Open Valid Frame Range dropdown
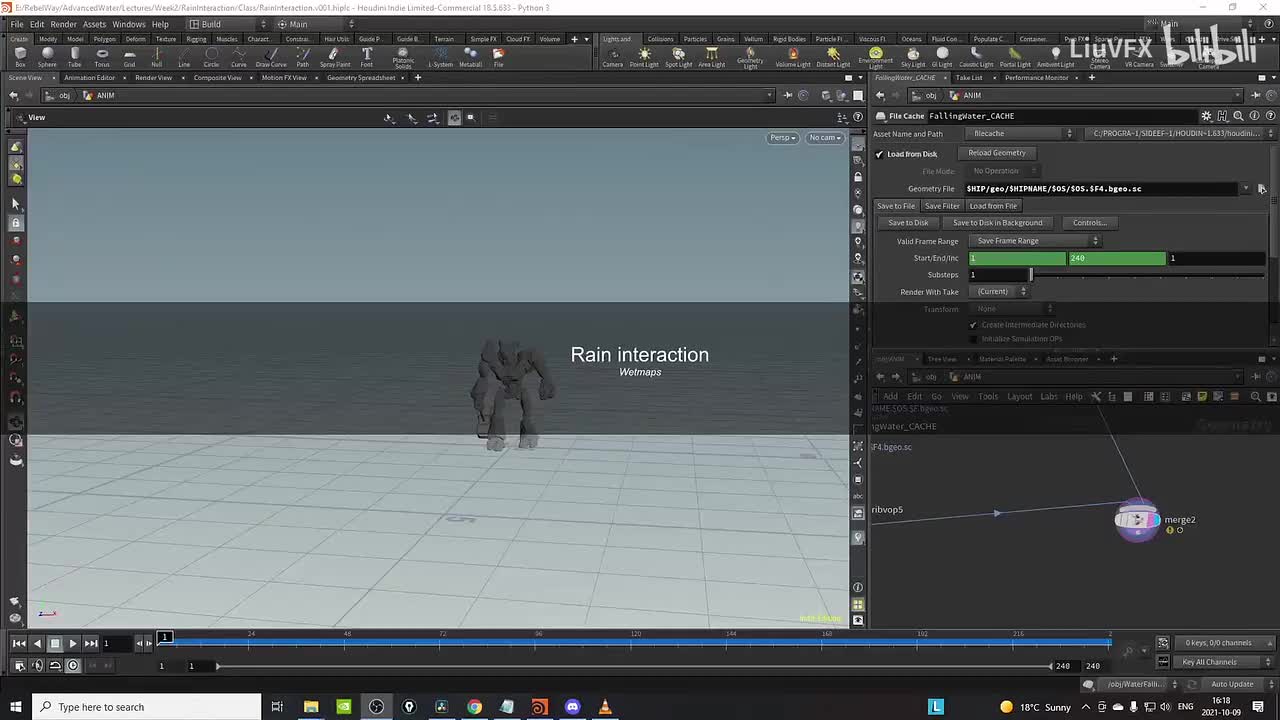This screenshot has width=1280, height=720. point(1037,241)
